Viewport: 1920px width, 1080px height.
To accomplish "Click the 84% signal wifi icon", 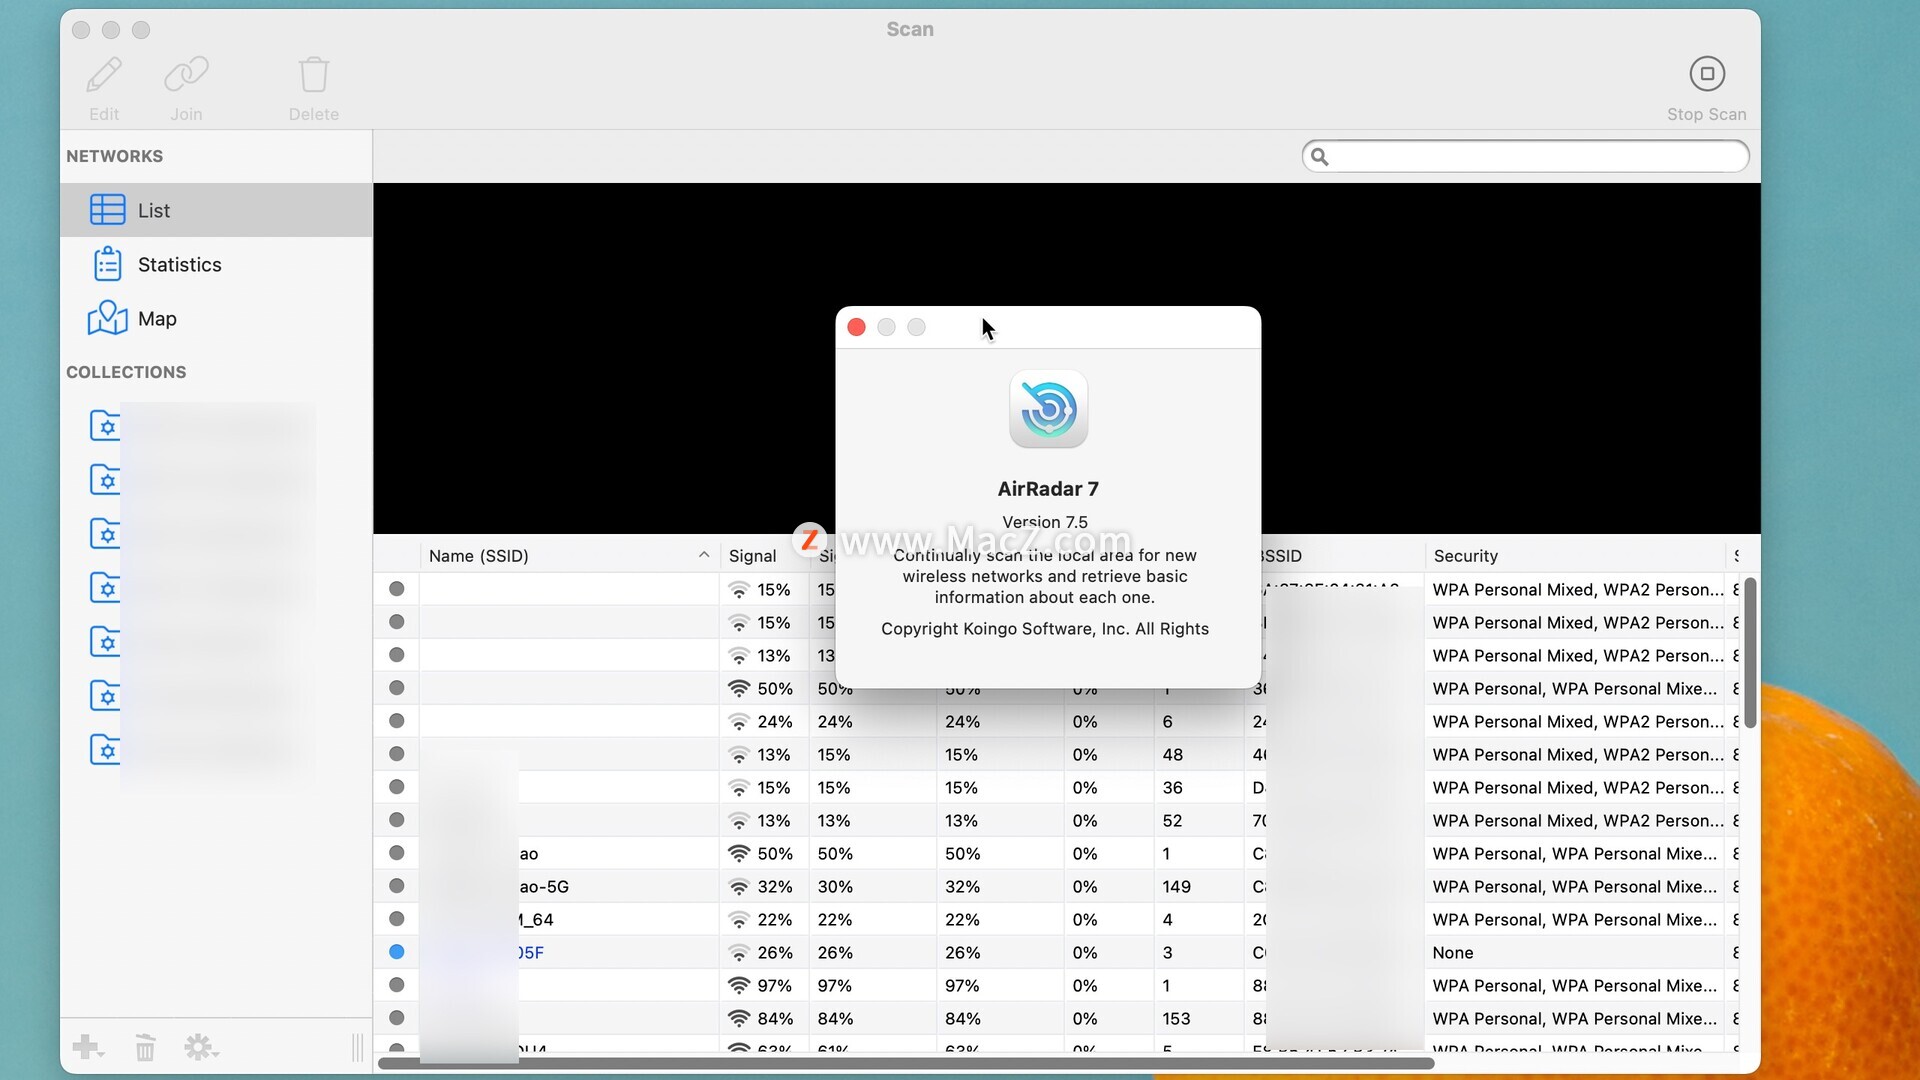I will 739,1019.
